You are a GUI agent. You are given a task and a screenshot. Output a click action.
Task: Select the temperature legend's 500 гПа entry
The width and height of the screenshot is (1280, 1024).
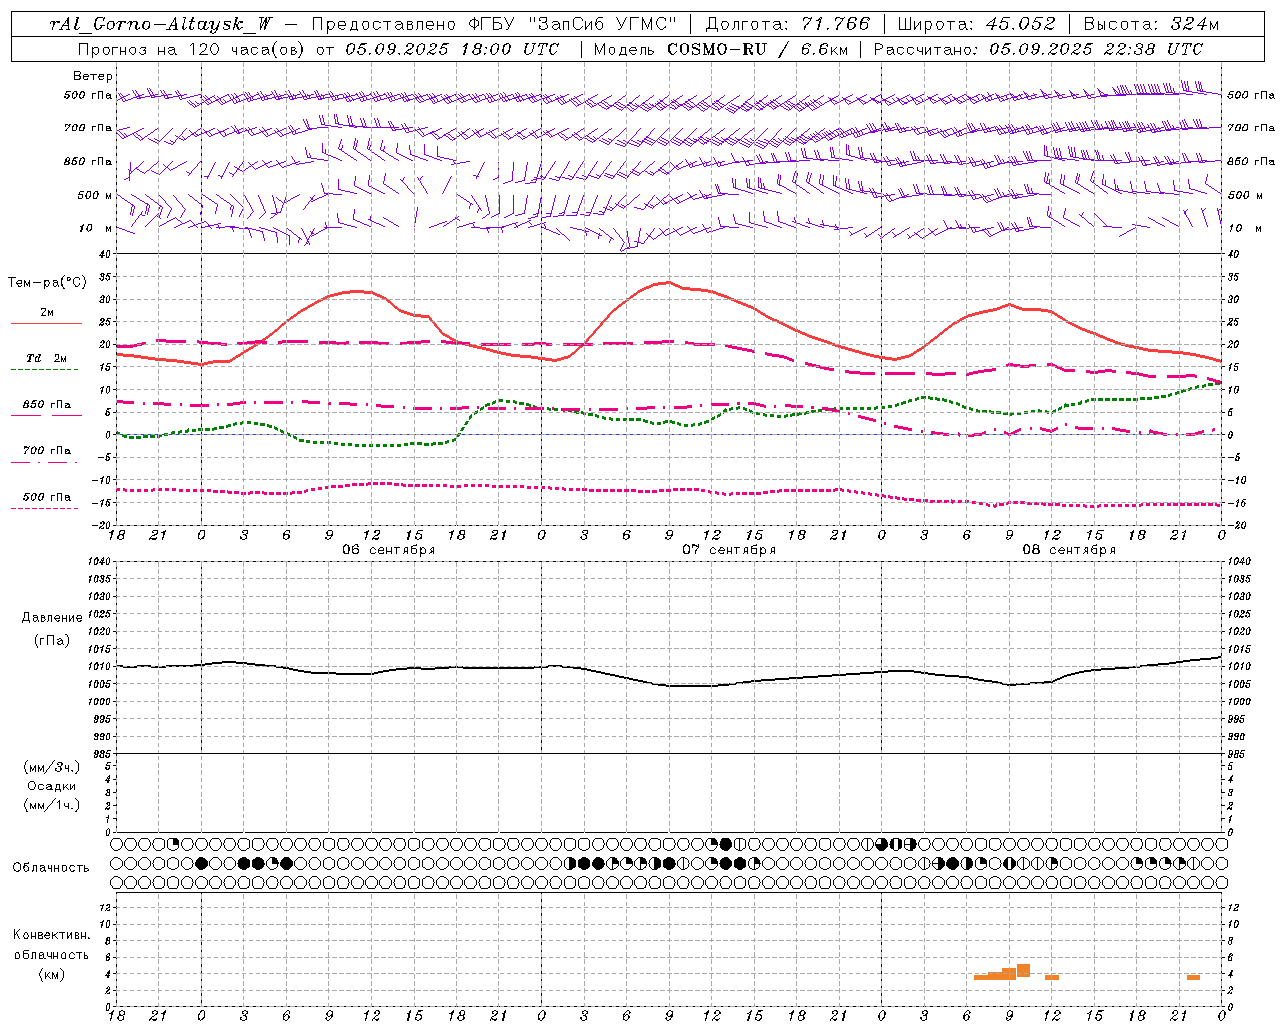point(47,500)
